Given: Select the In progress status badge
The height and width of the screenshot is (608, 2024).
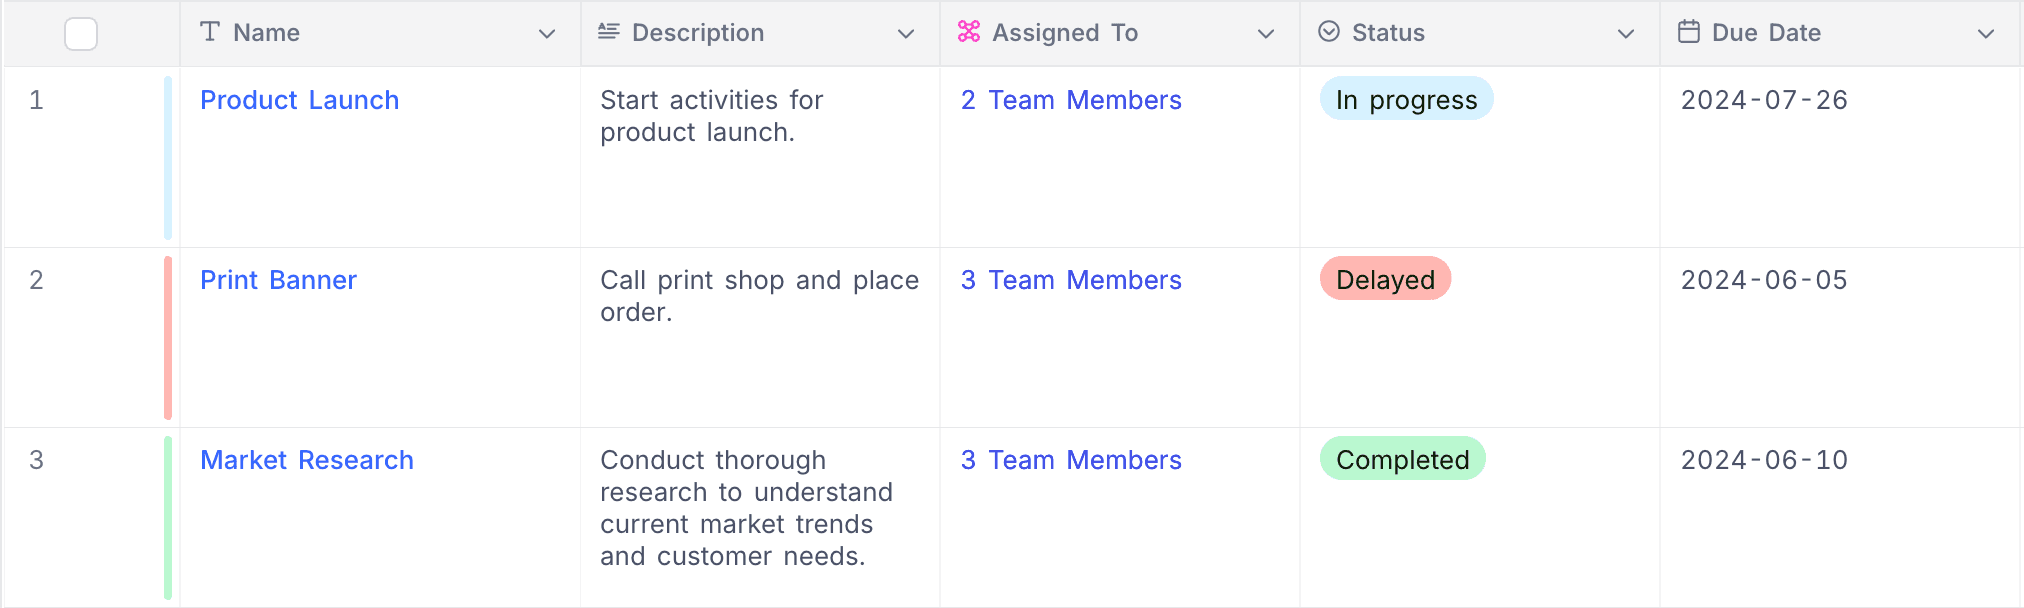Looking at the screenshot, I should coord(1406,99).
